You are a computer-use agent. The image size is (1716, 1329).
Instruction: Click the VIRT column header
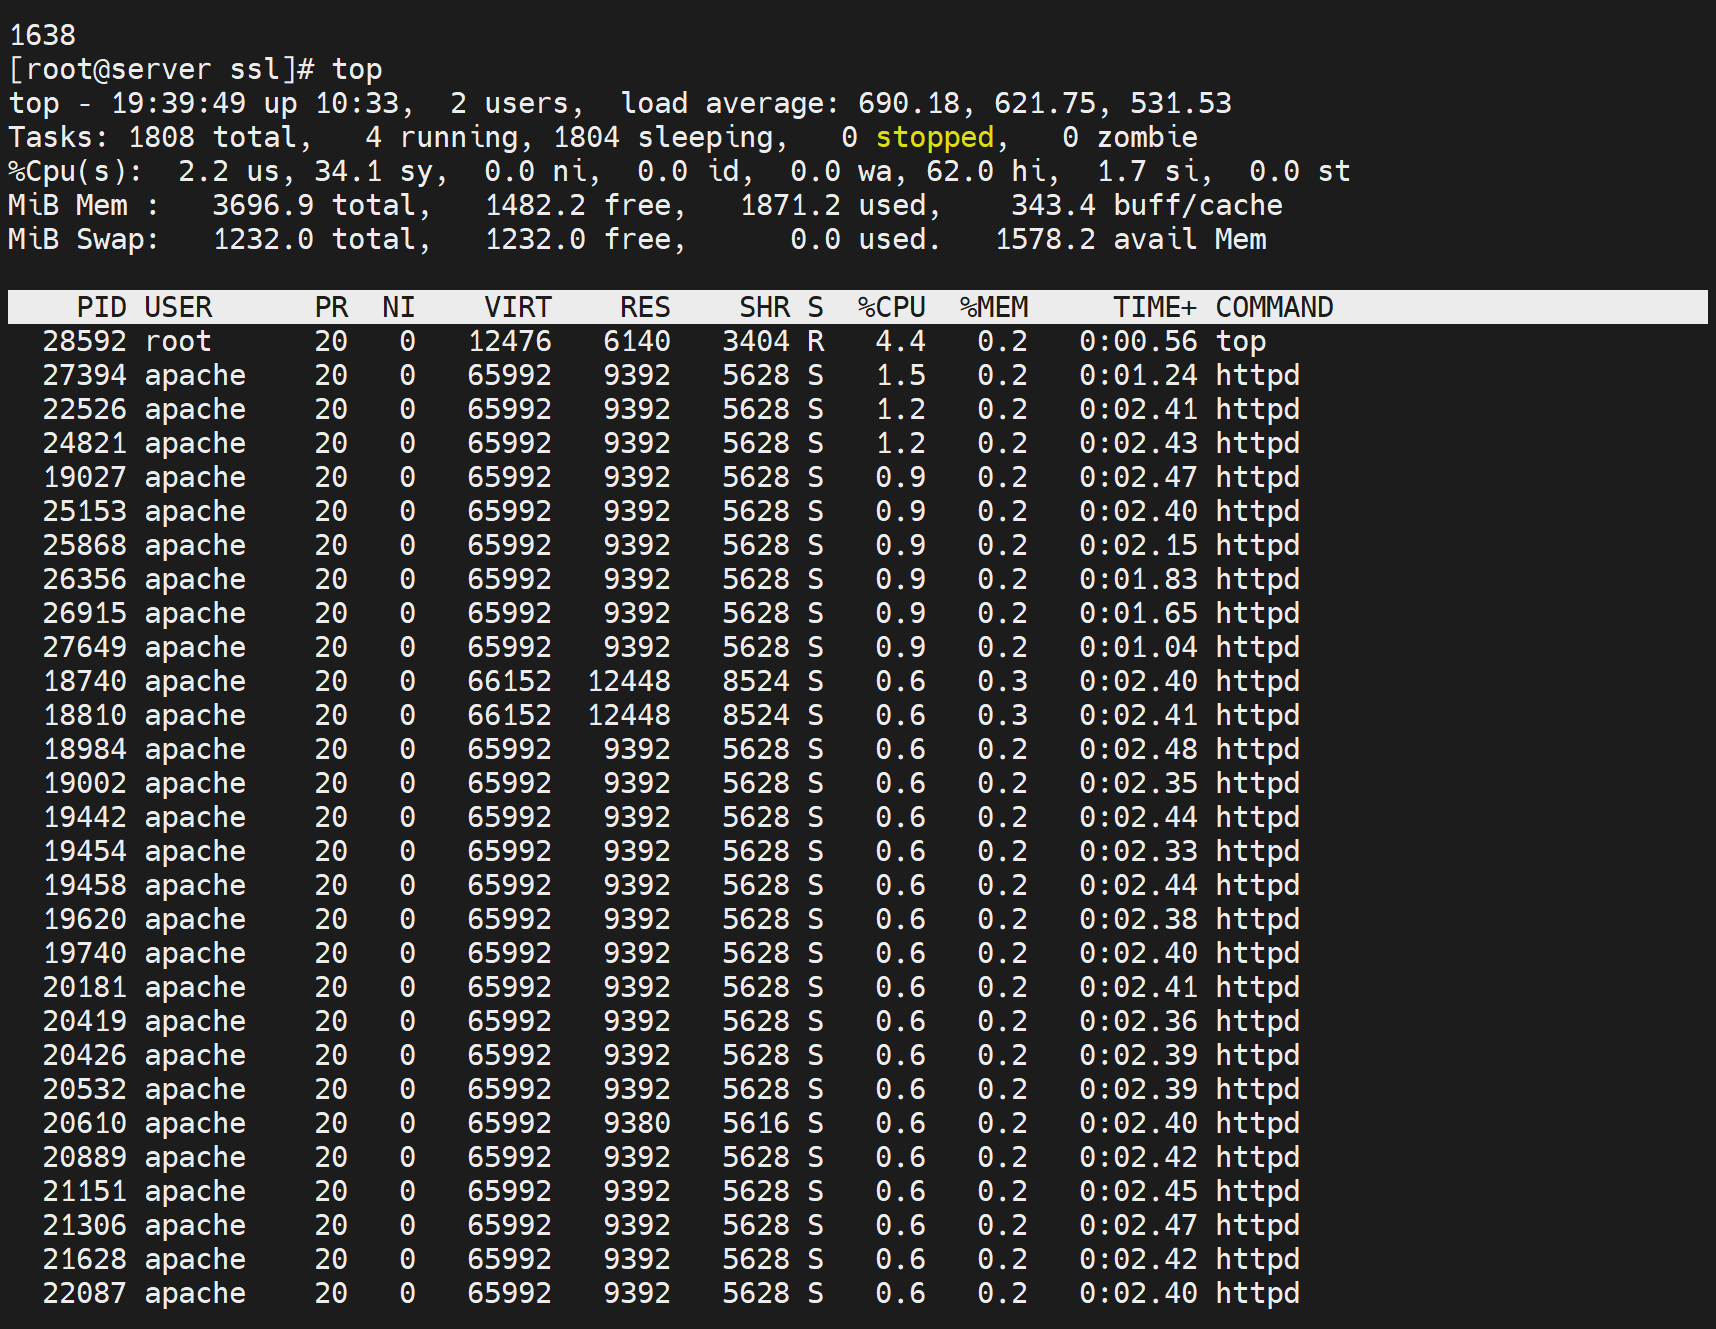(x=517, y=307)
